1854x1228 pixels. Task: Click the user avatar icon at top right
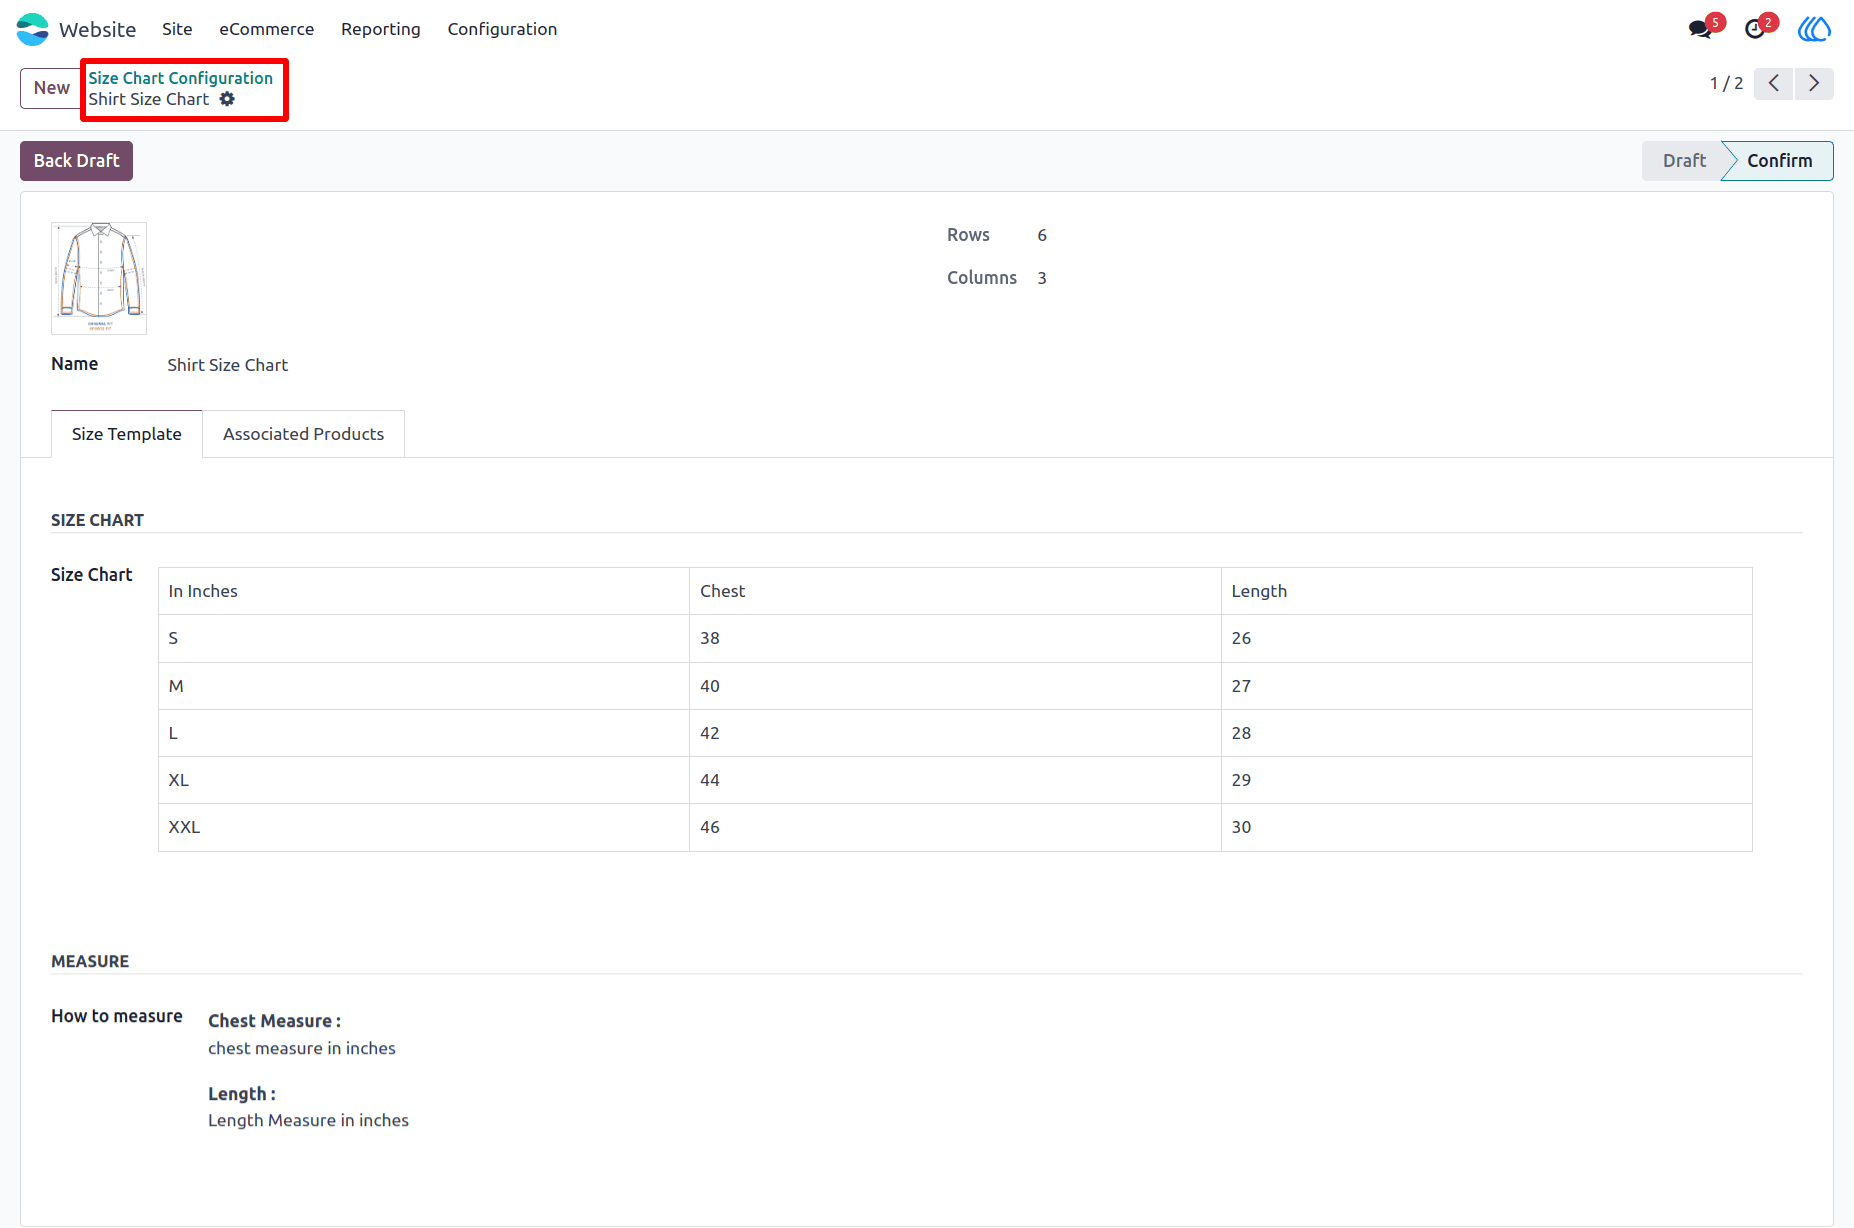click(x=1814, y=29)
